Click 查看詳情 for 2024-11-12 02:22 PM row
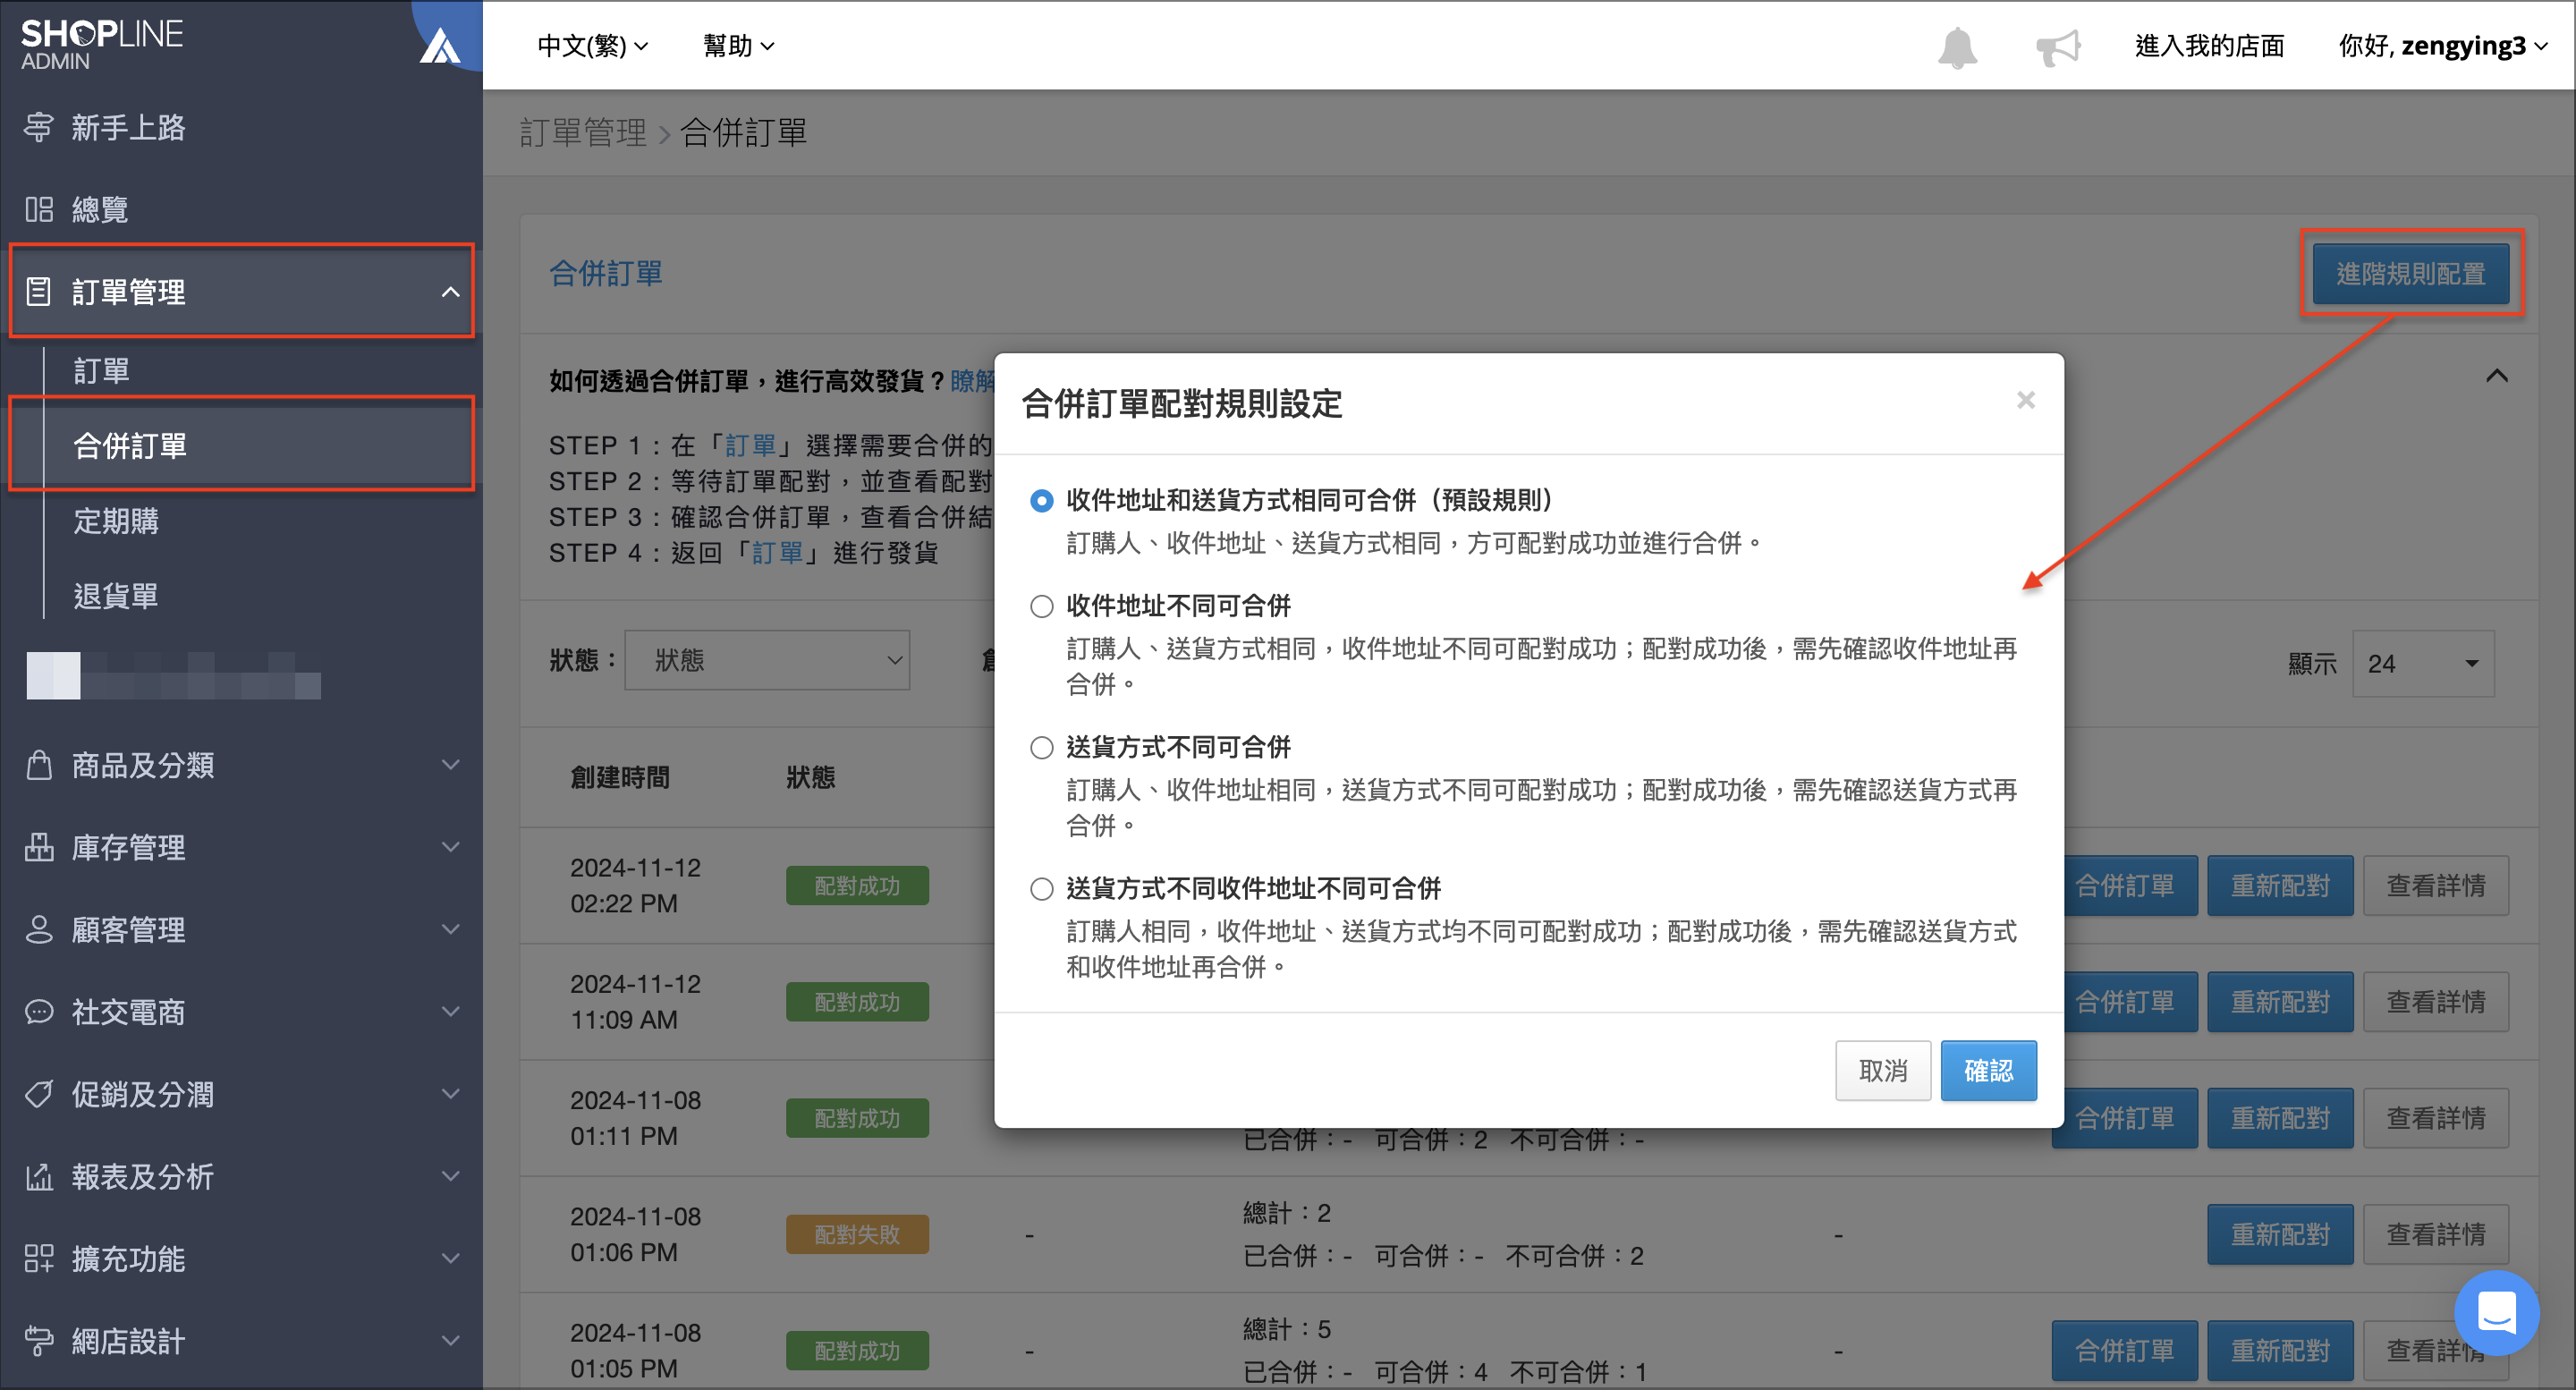The height and width of the screenshot is (1390, 2576). (x=2436, y=886)
